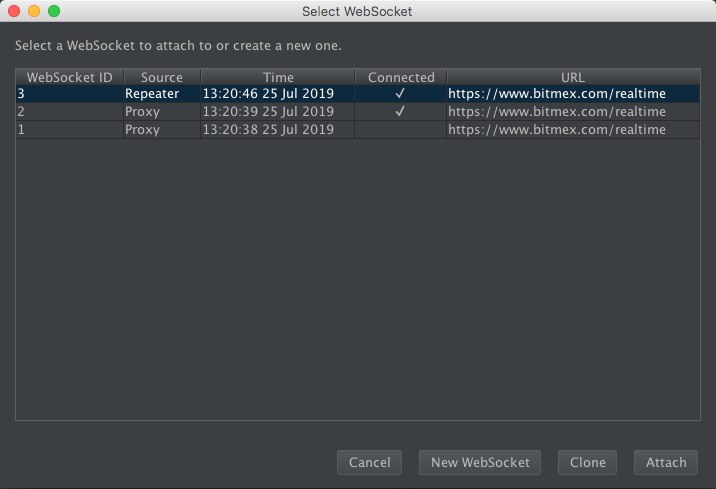The image size is (716, 489).
Task: Sort by Connected column header
Action: [x=401, y=77]
